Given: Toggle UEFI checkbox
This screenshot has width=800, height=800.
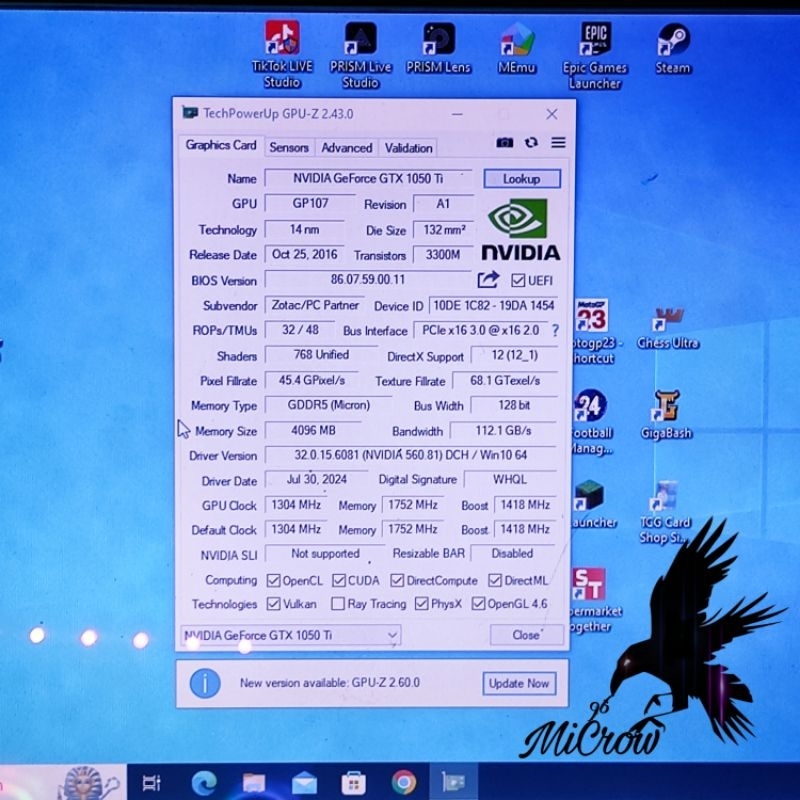Looking at the screenshot, I should [x=518, y=280].
